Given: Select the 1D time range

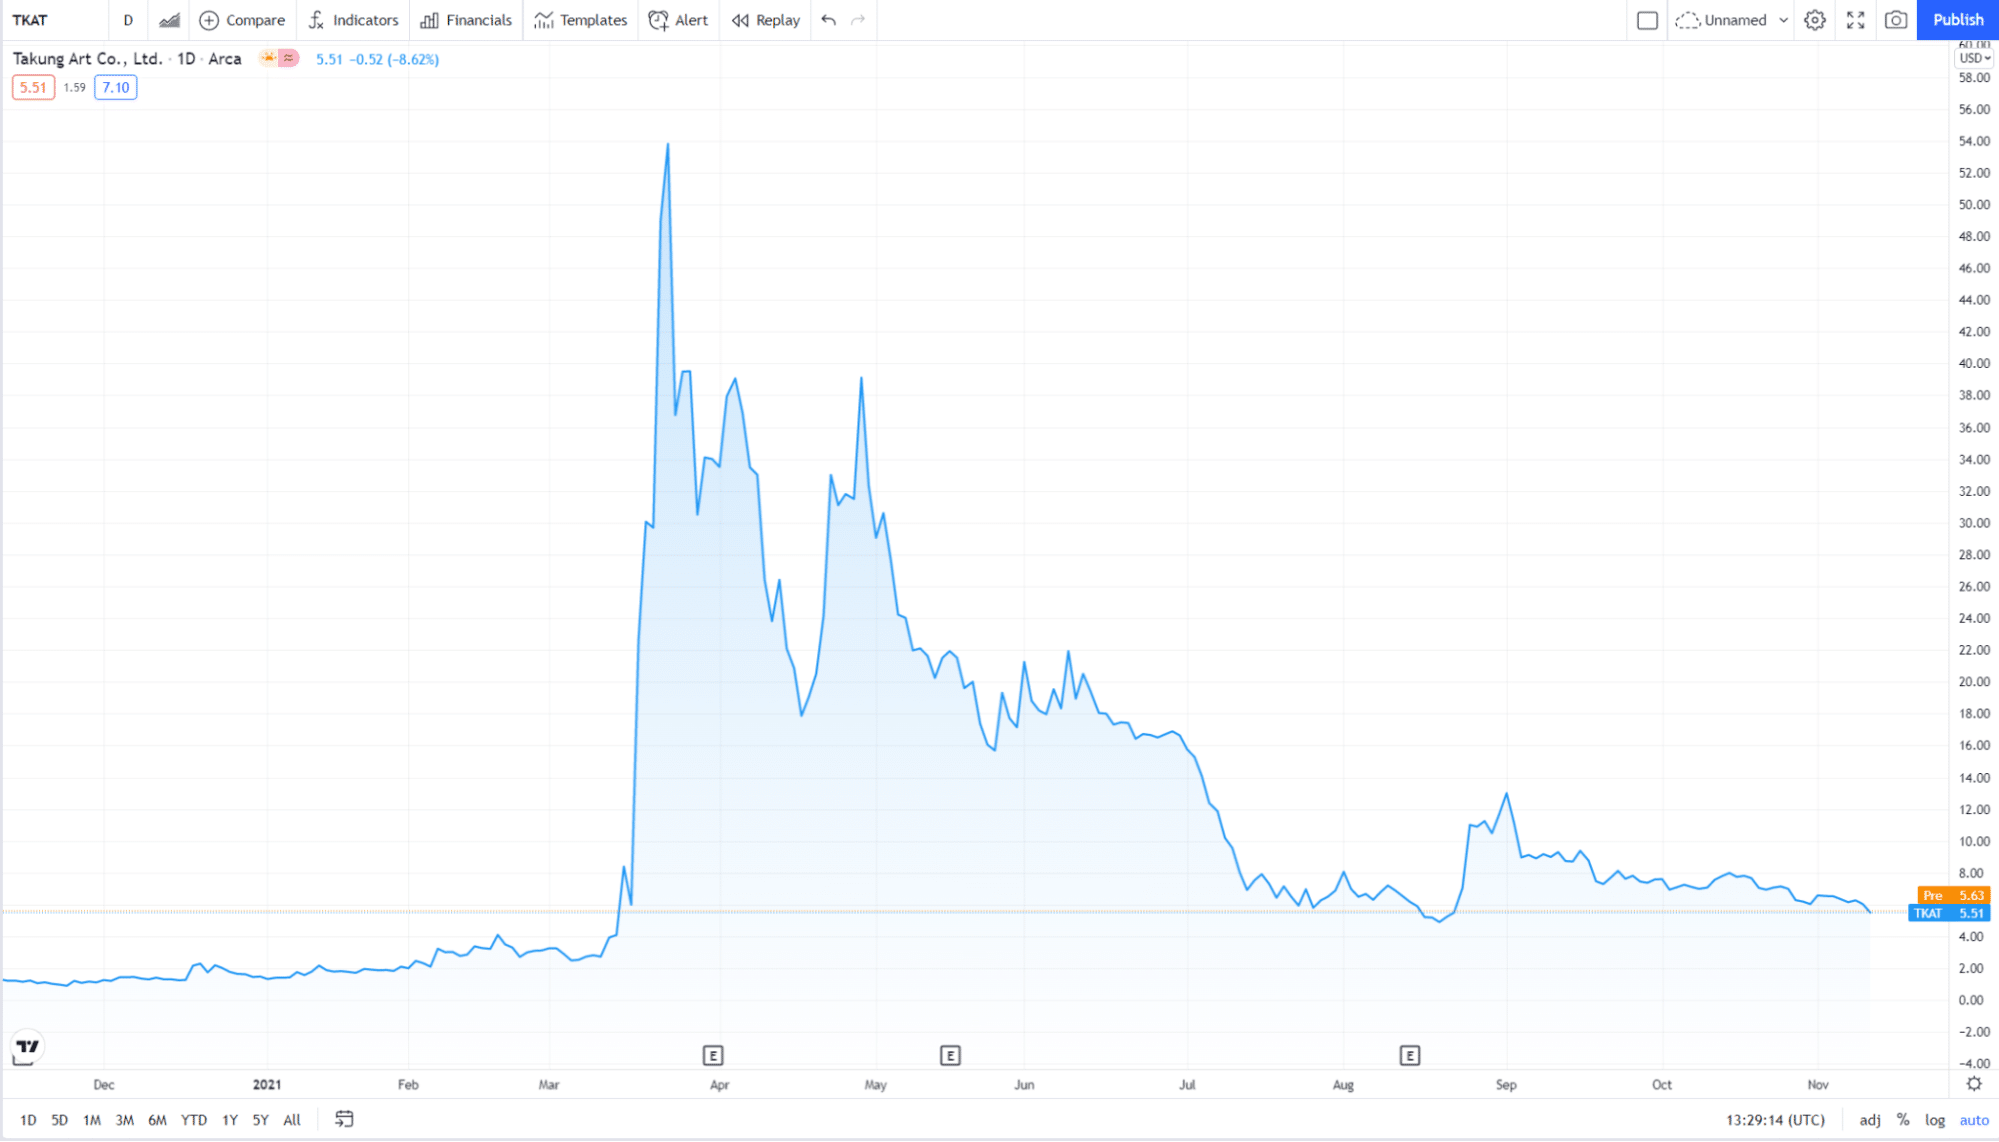Looking at the screenshot, I should point(28,1120).
